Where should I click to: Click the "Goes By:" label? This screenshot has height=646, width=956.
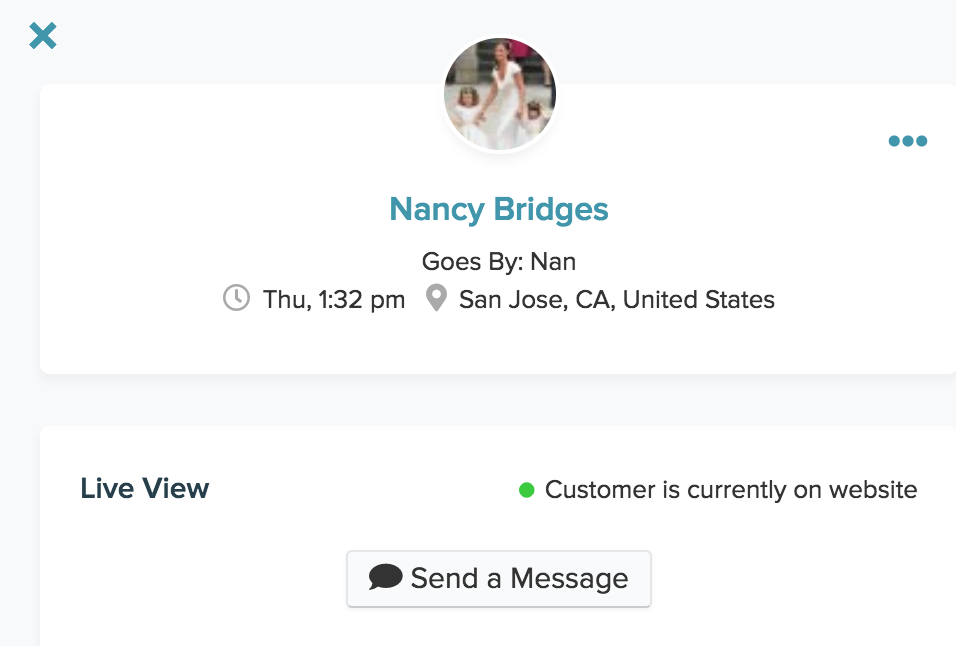click(x=472, y=262)
